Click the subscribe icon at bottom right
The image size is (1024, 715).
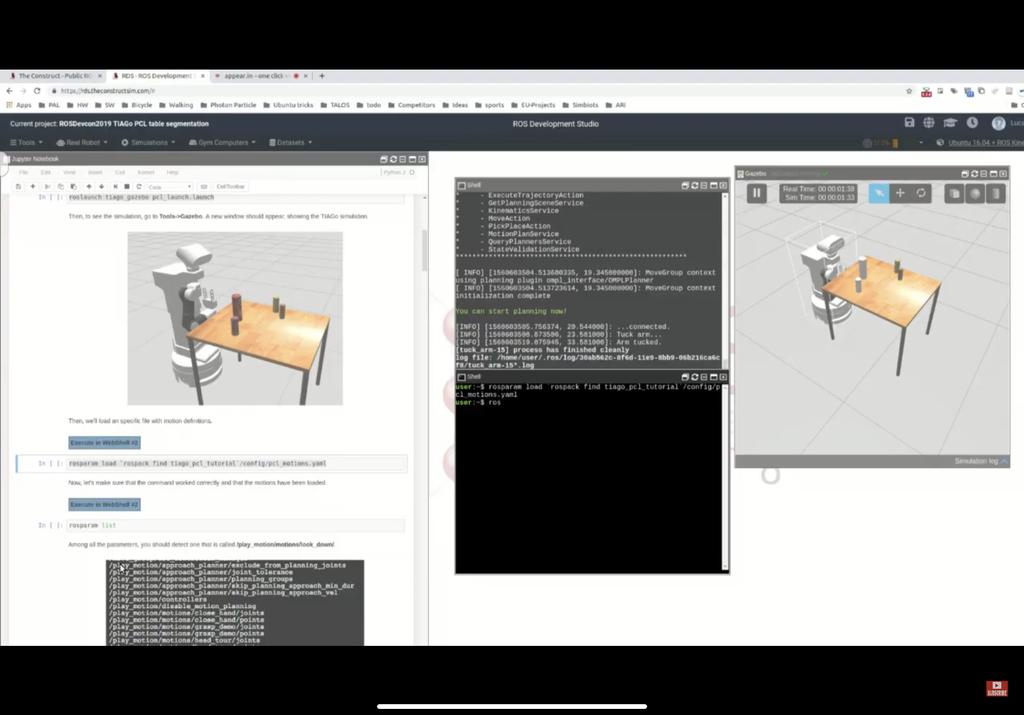click(x=996, y=688)
